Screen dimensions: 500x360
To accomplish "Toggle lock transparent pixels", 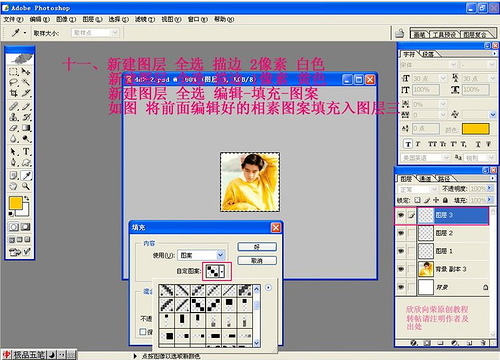I will [x=417, y=200].
